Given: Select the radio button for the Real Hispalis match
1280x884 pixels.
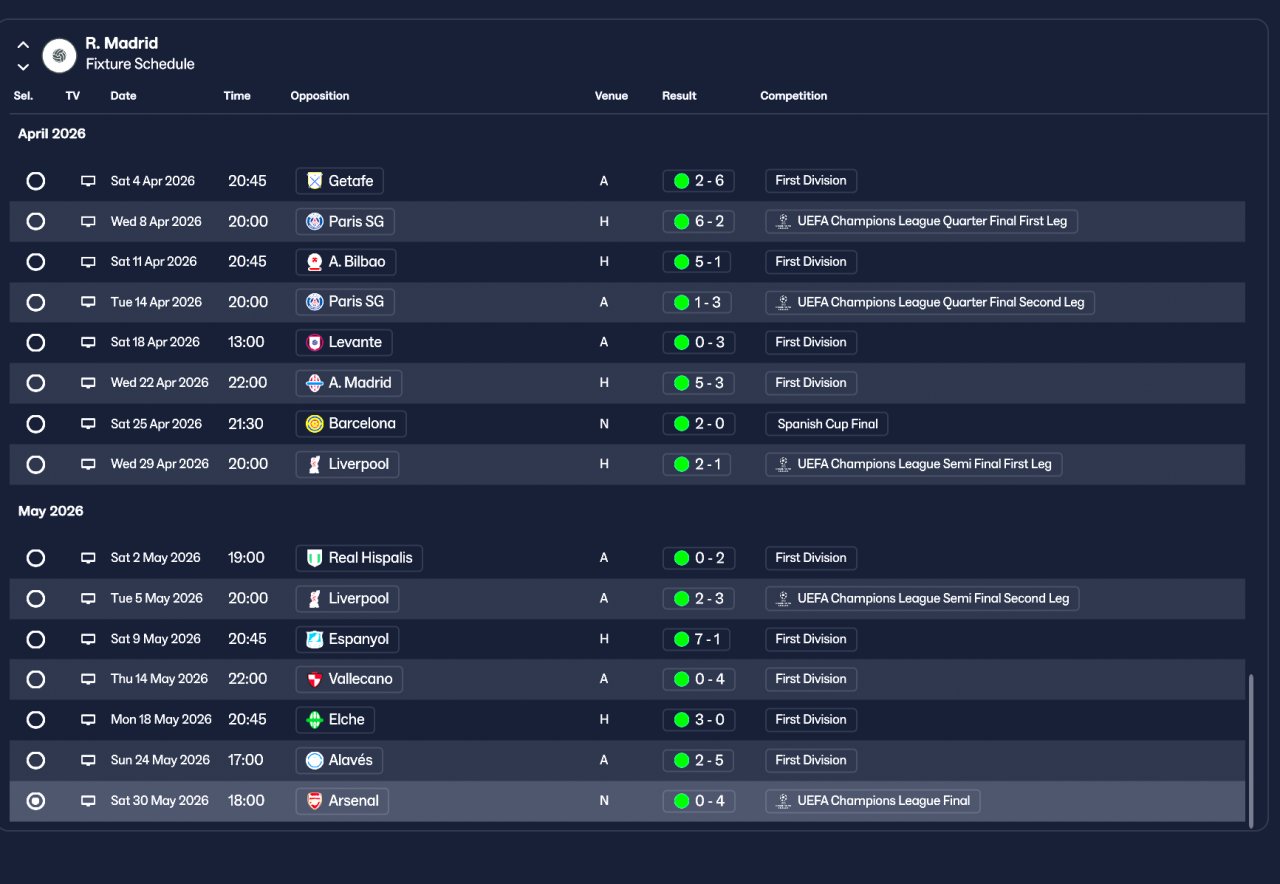Looking at the screenshot, I should coord(36,558).
